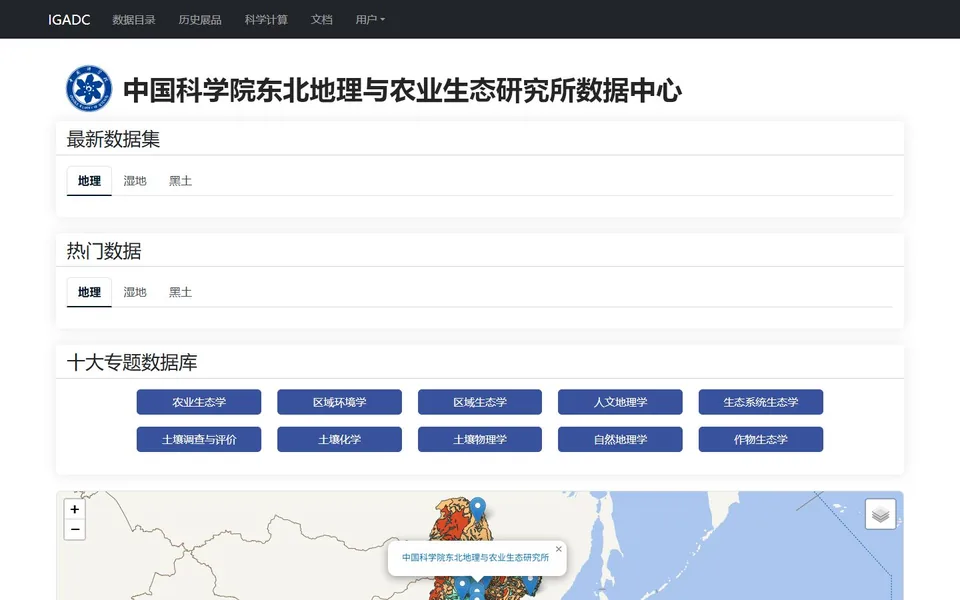Open the map layers control
The width and height of the screenshot is (960, 600).
880,514
